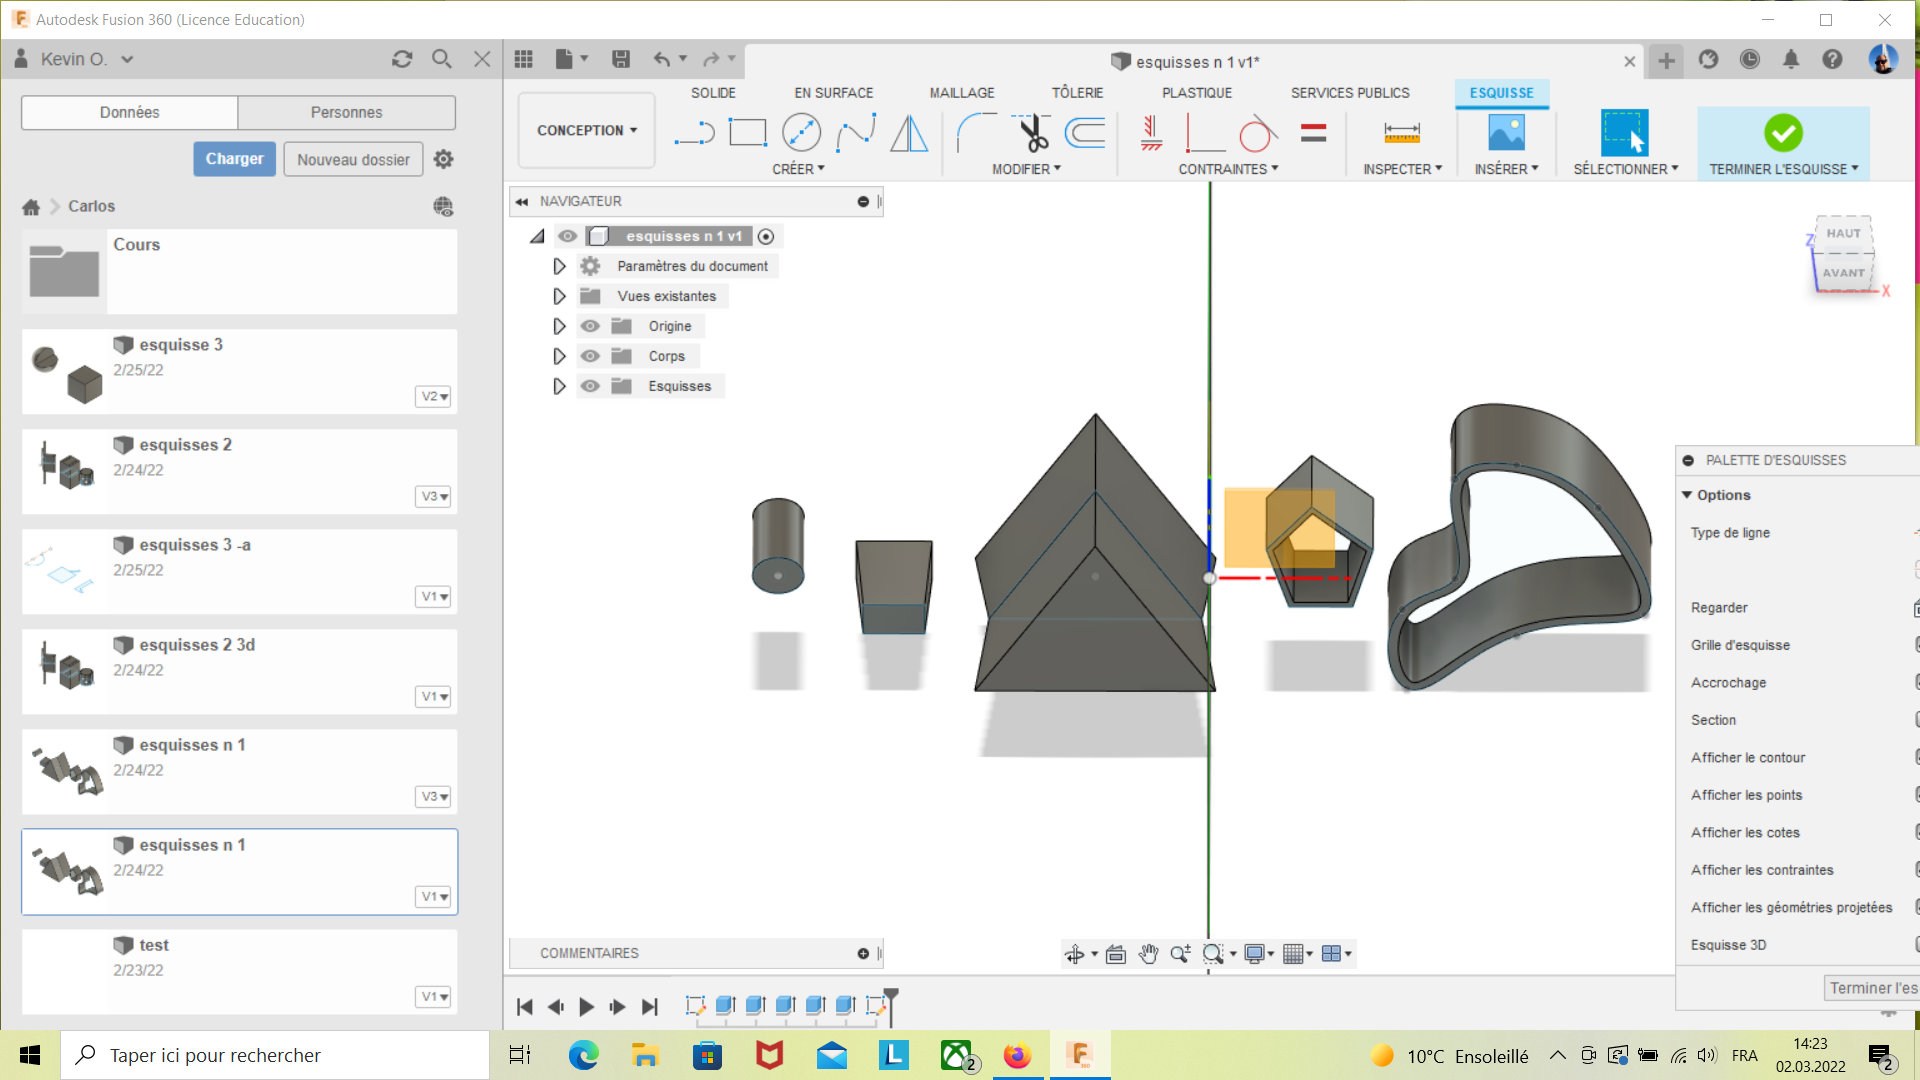The width and height of the screenshot is (1920, 1080).
Task: Open Firefox from the taskbar
Action: point(1017,1055)
